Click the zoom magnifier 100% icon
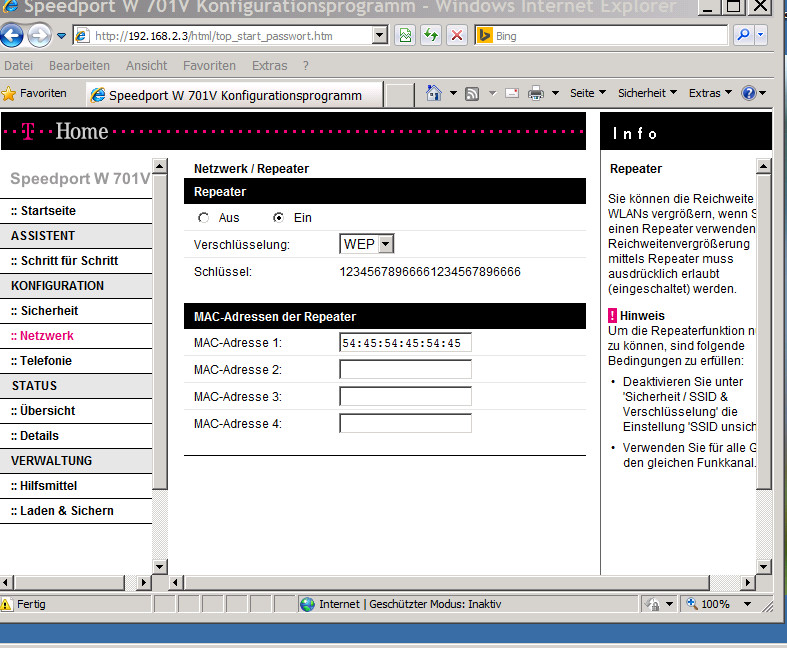The height and width of the screenshot is (648, 787). click(692, 603)
